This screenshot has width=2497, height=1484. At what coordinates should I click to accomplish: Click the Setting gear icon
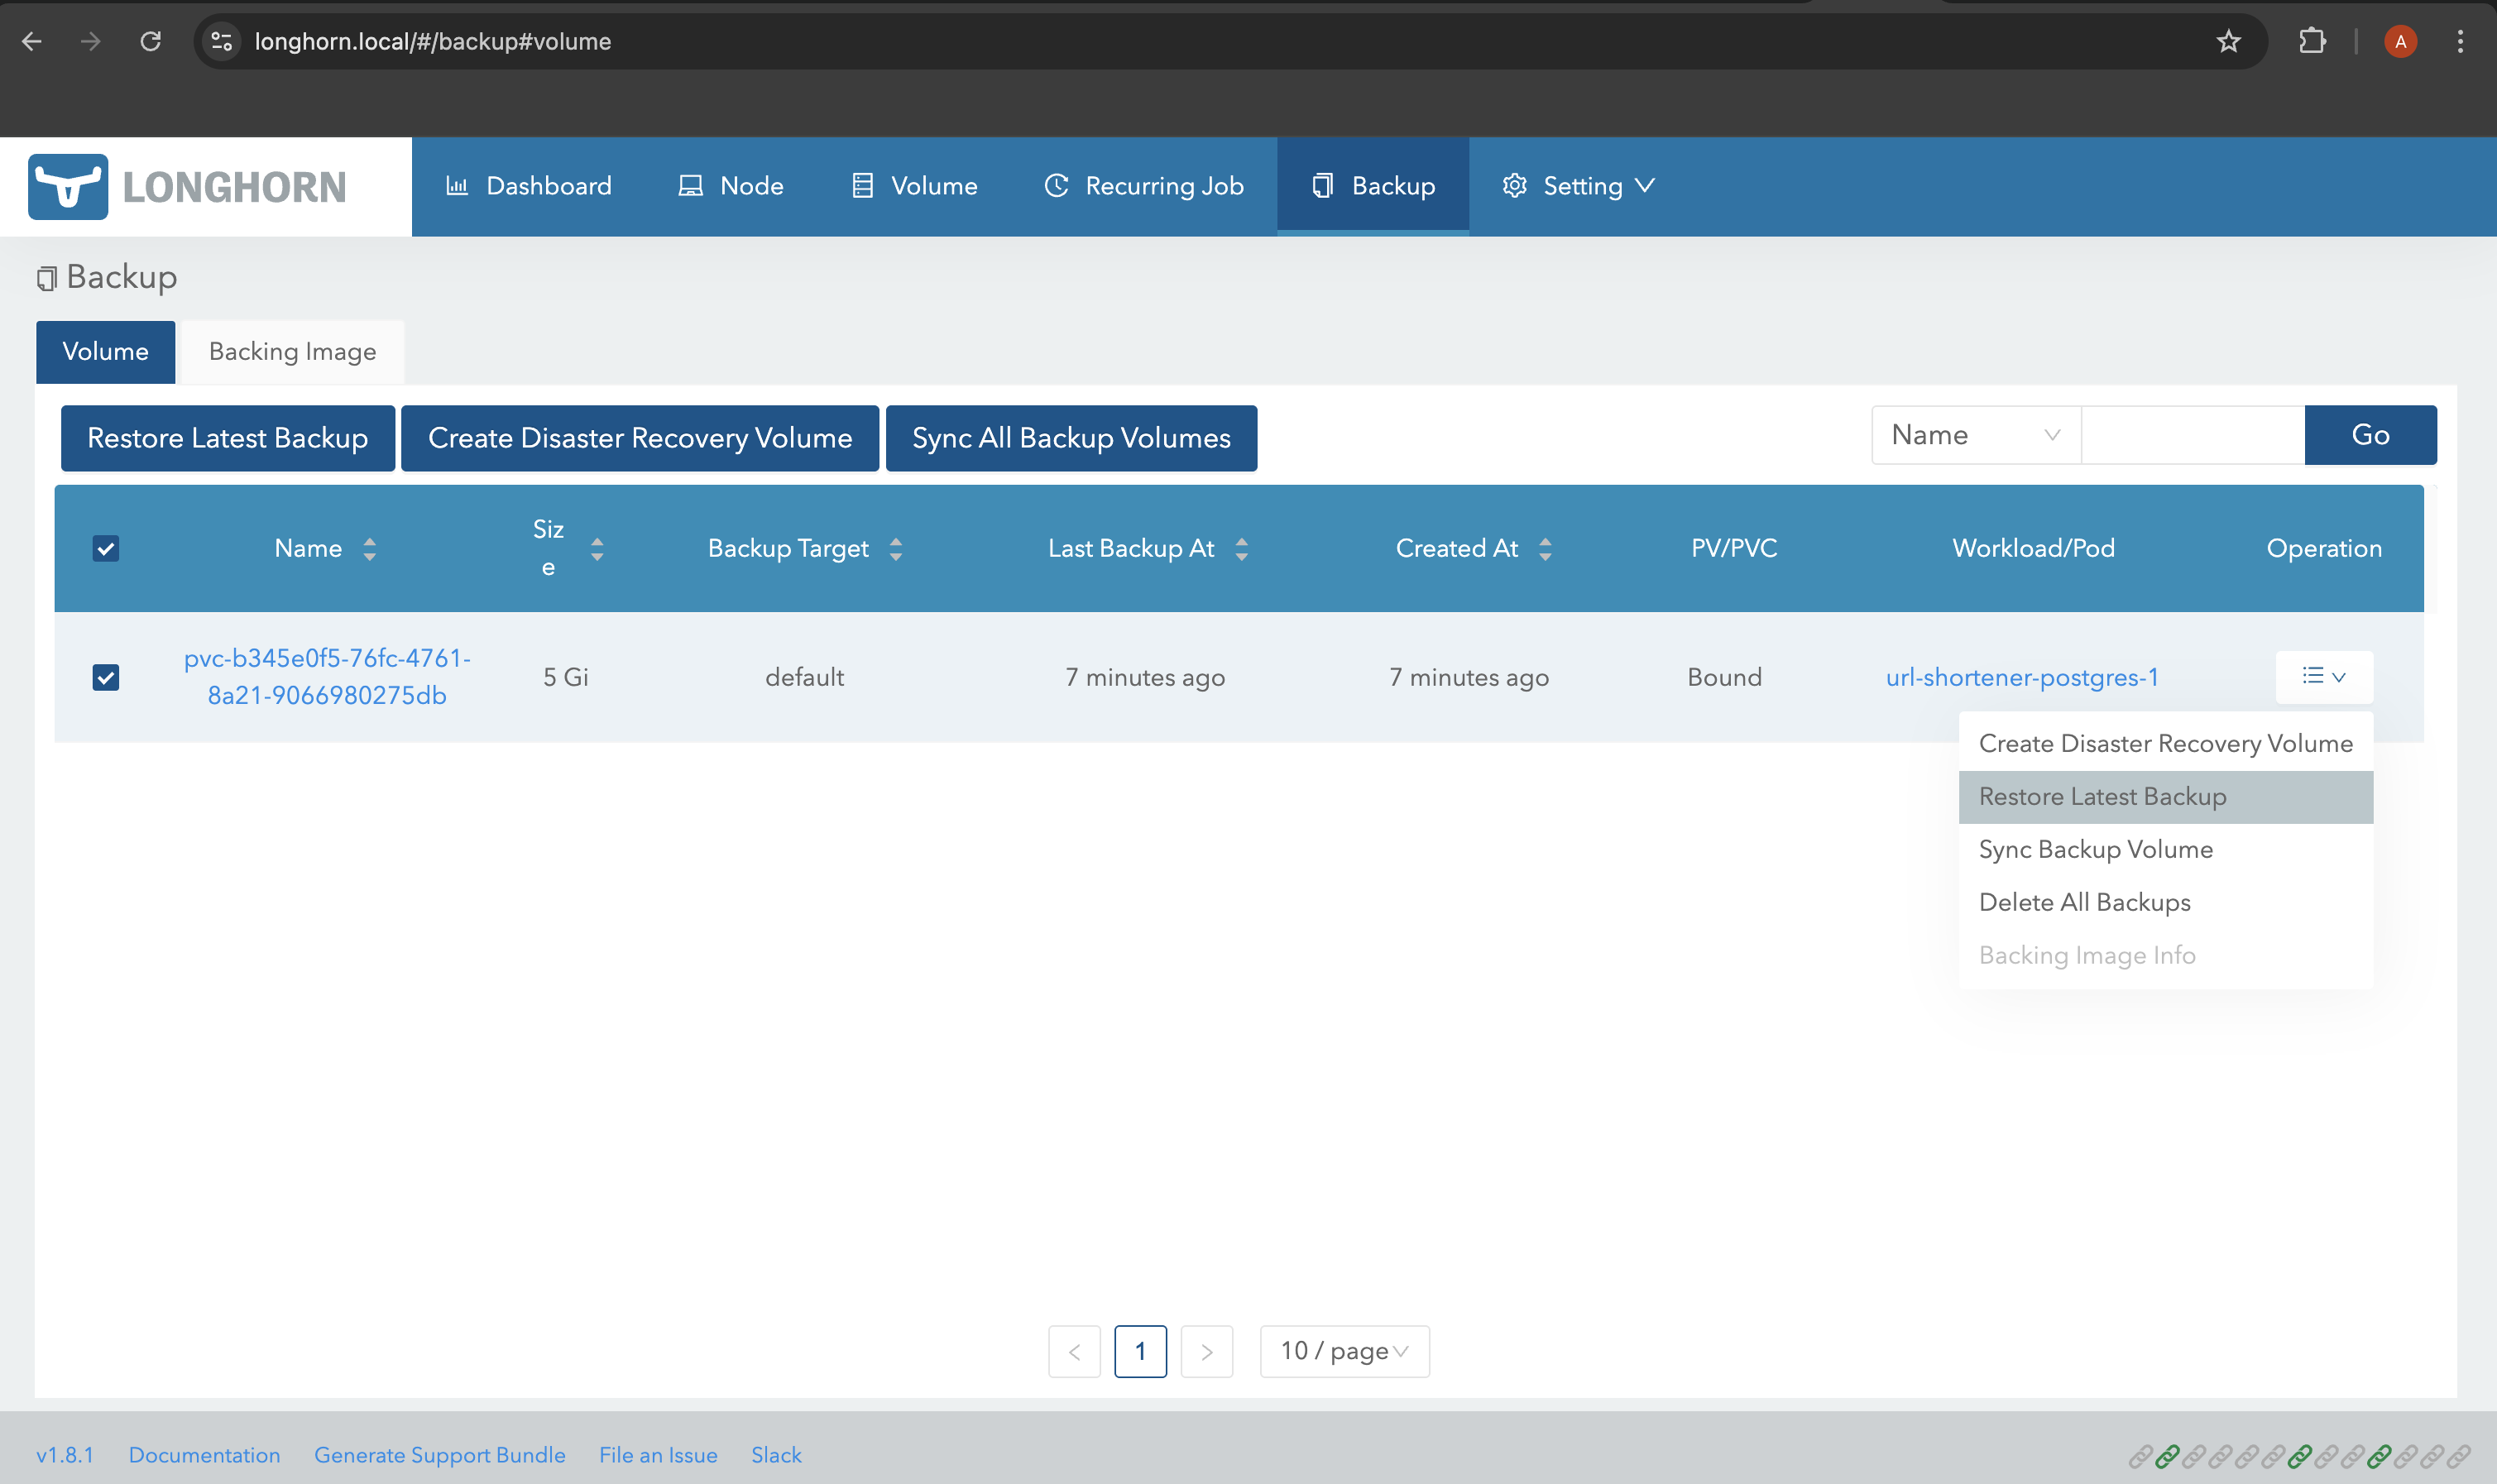tap(1514, 186)
